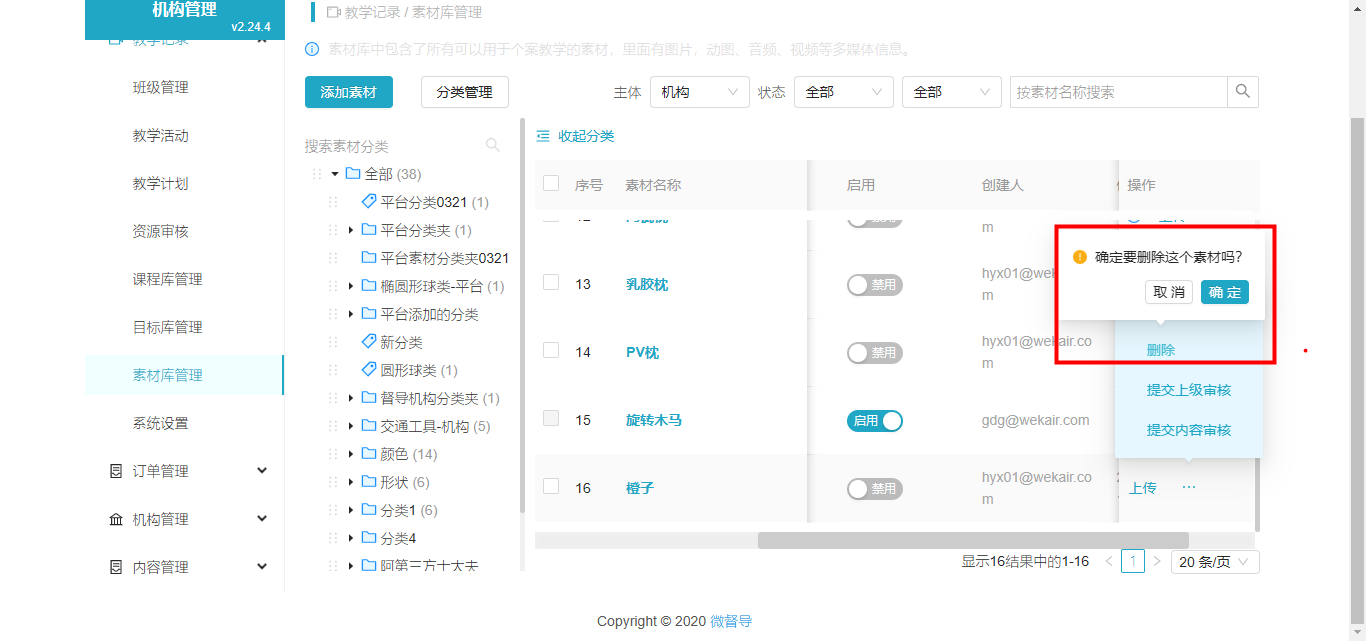Expand the 订单管理 sidebar menu
1366x641 pixels.
[x=185, y=471]
